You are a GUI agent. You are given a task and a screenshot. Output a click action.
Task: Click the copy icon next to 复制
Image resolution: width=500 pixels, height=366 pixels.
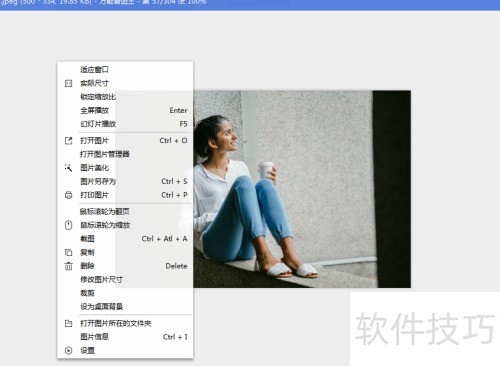click(x=68, y=252)
